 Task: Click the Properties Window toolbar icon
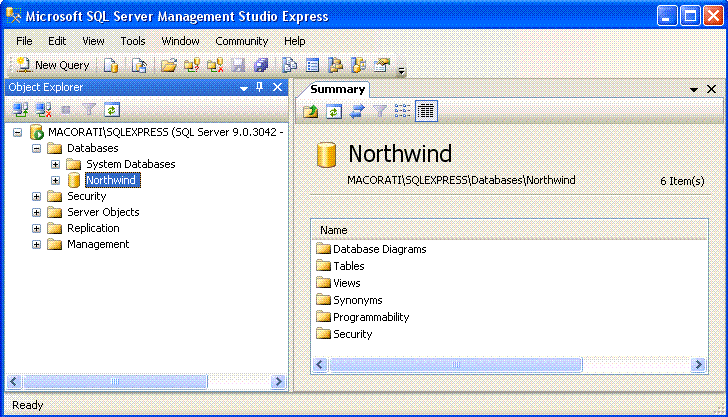382,65
